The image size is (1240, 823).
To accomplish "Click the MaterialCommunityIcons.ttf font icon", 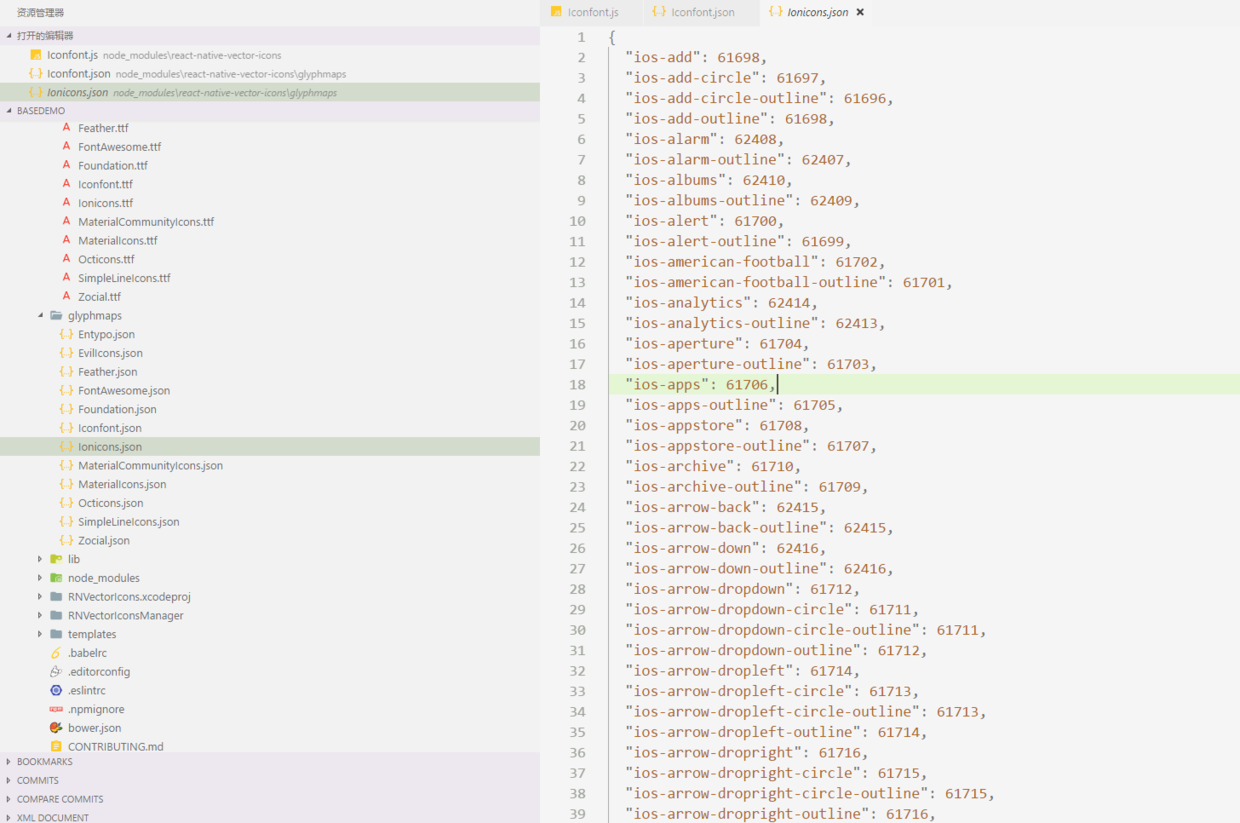I will (67, 222).
